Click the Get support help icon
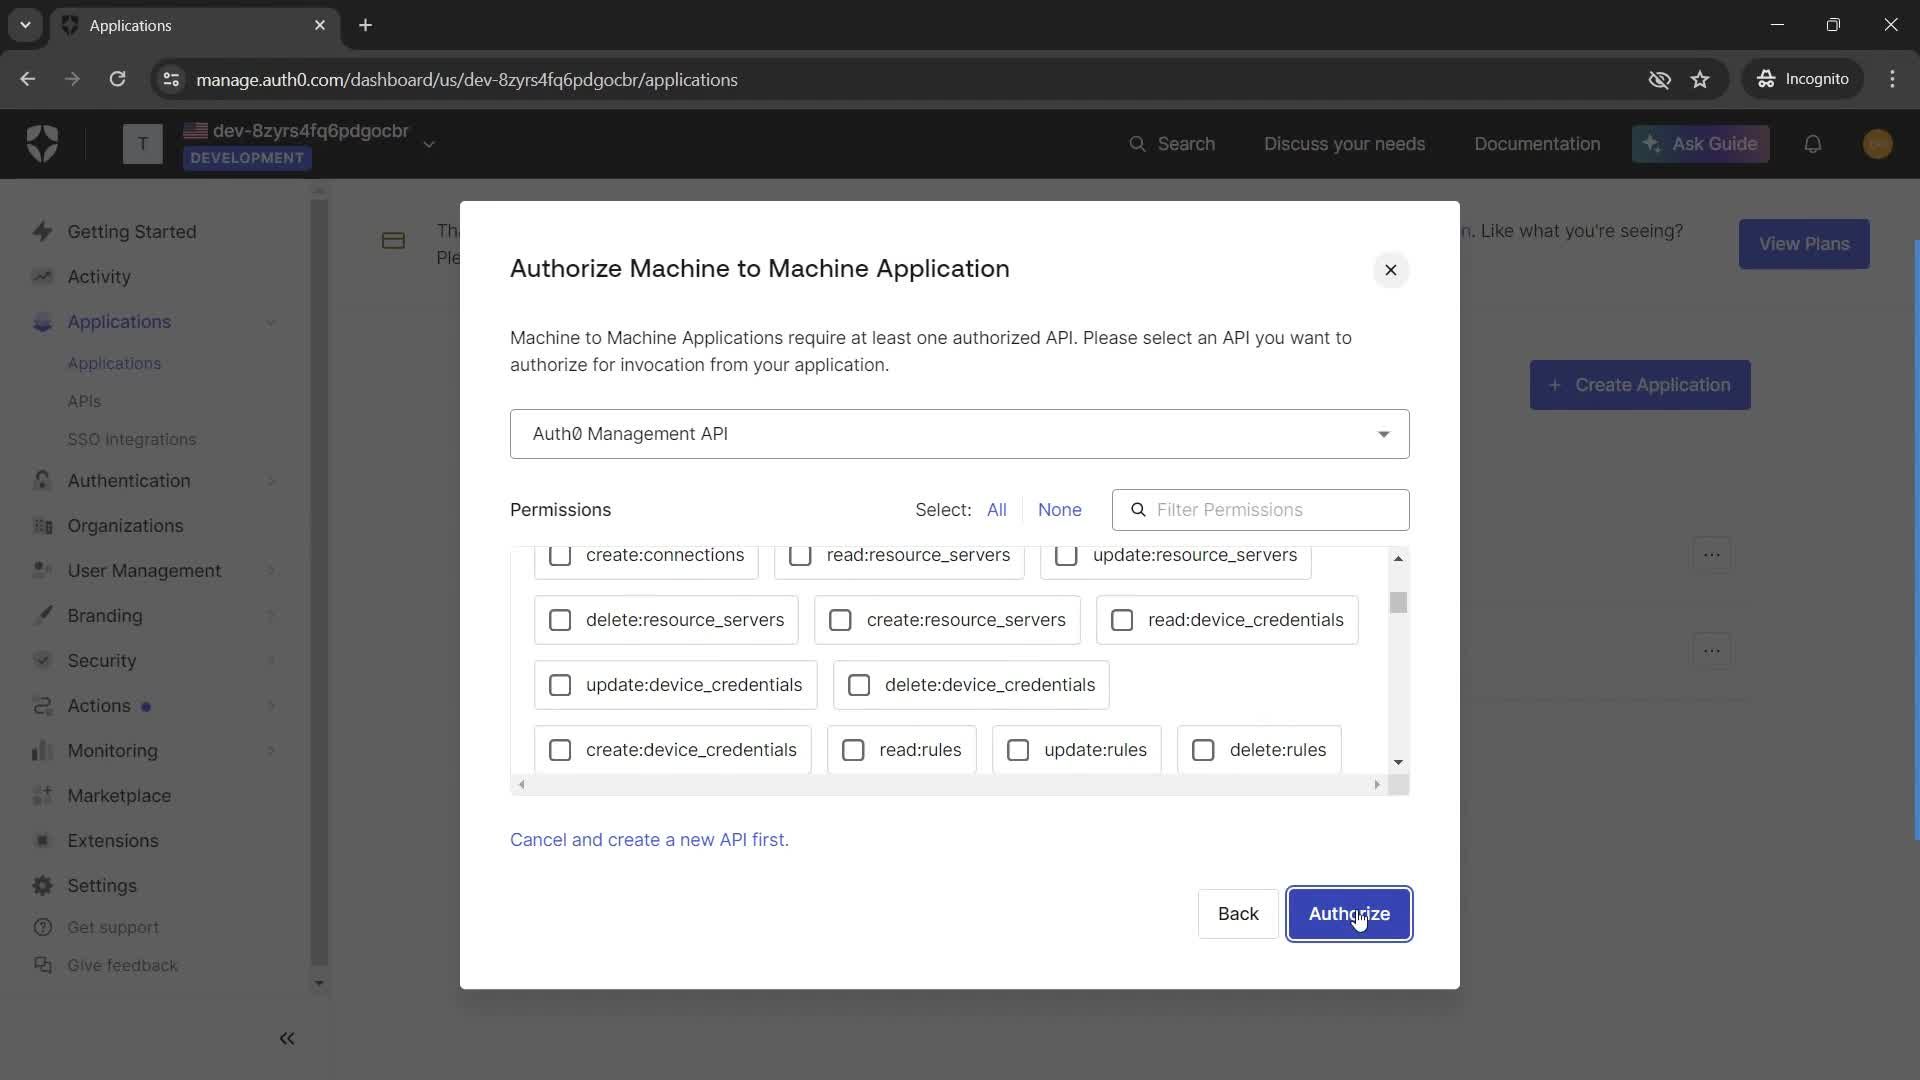Viewport: 1920px width, 1080px height. tap(42, 928)
